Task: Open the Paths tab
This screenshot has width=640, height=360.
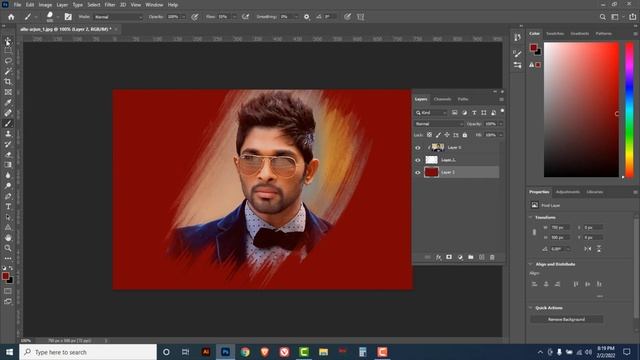Action: (x=463, y=99)
